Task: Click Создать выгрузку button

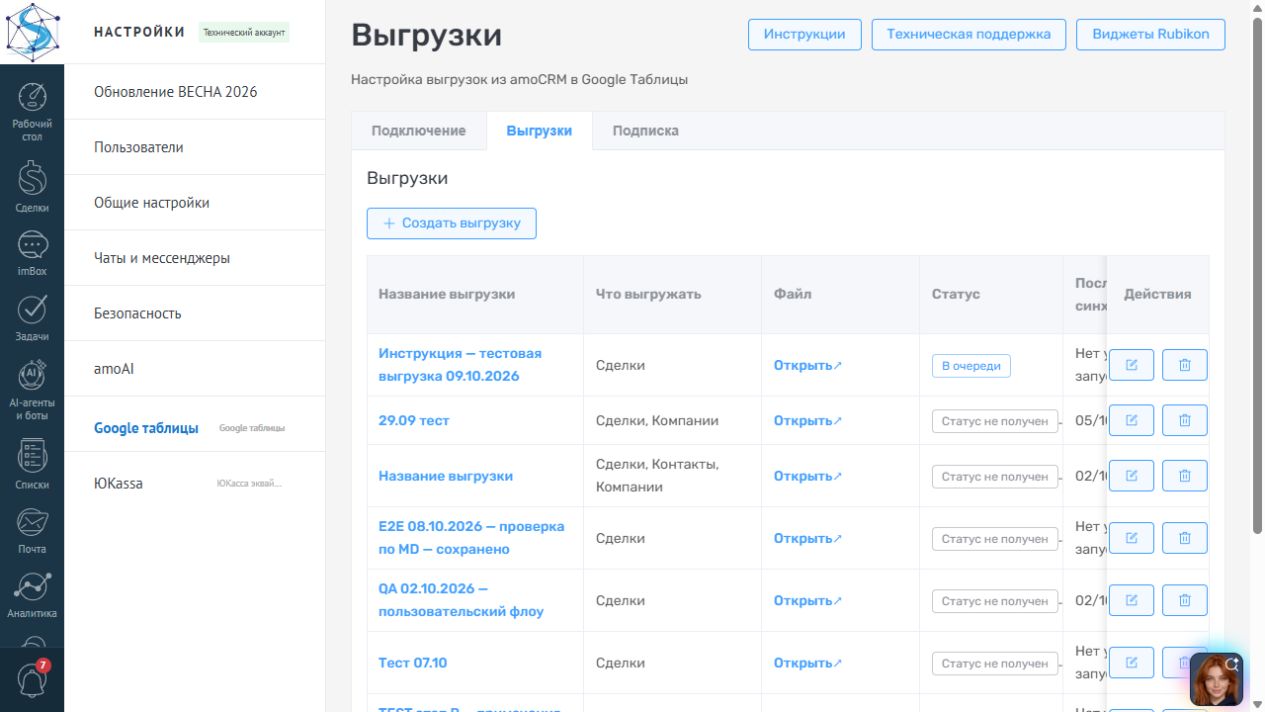Action: tap(452, 223)
